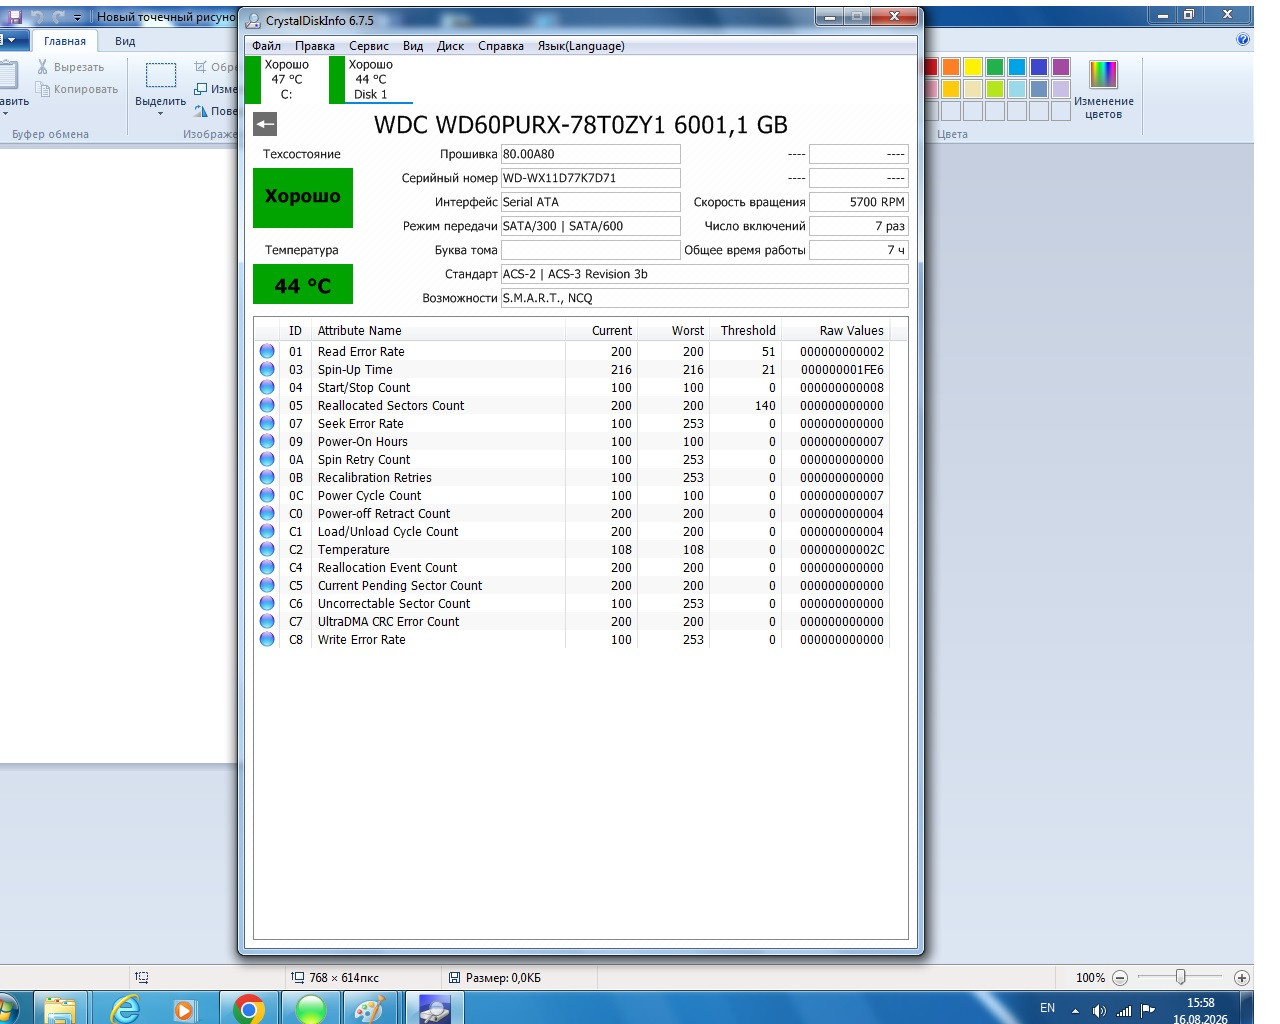Click the CrystalDiskInfo taskbar icon
The image size is (1280, 1024).
coord(433,1008)
